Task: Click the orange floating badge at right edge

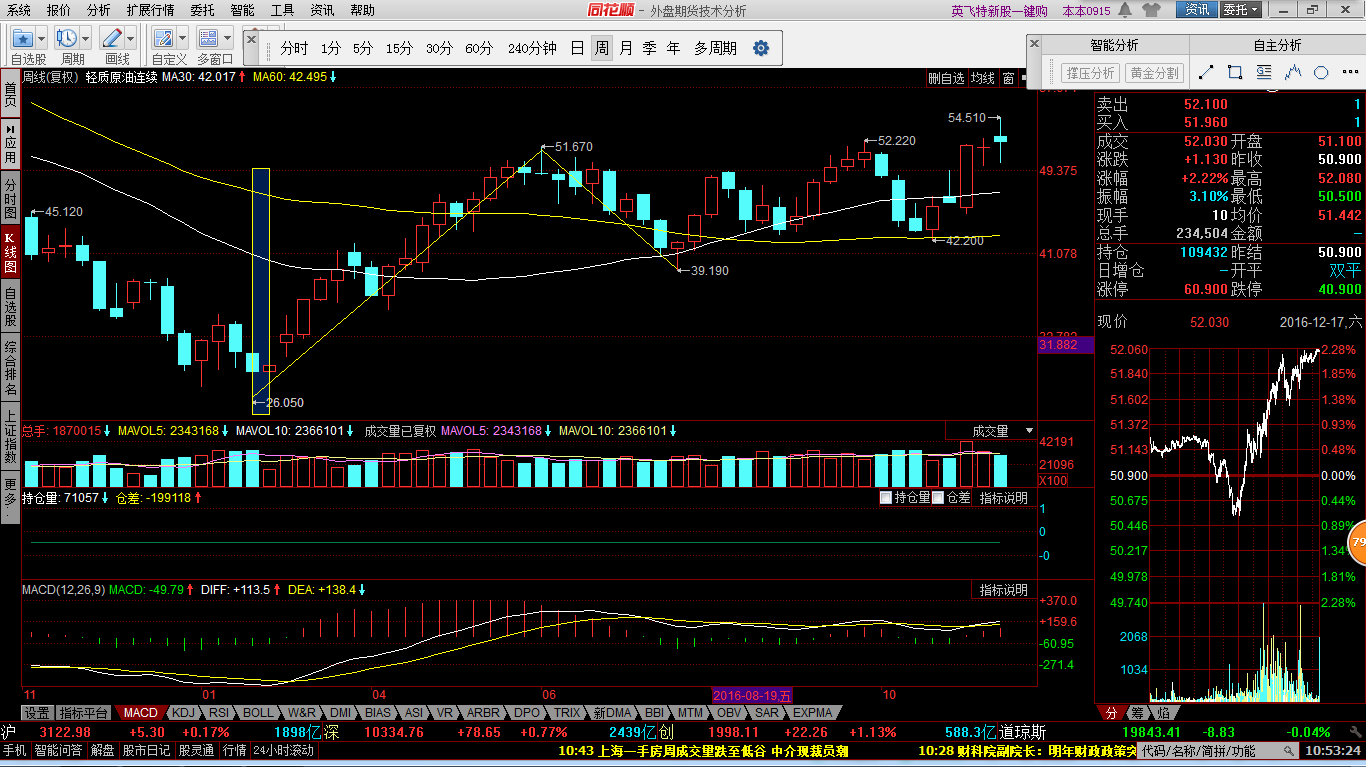Action: tap(1357, 542)
